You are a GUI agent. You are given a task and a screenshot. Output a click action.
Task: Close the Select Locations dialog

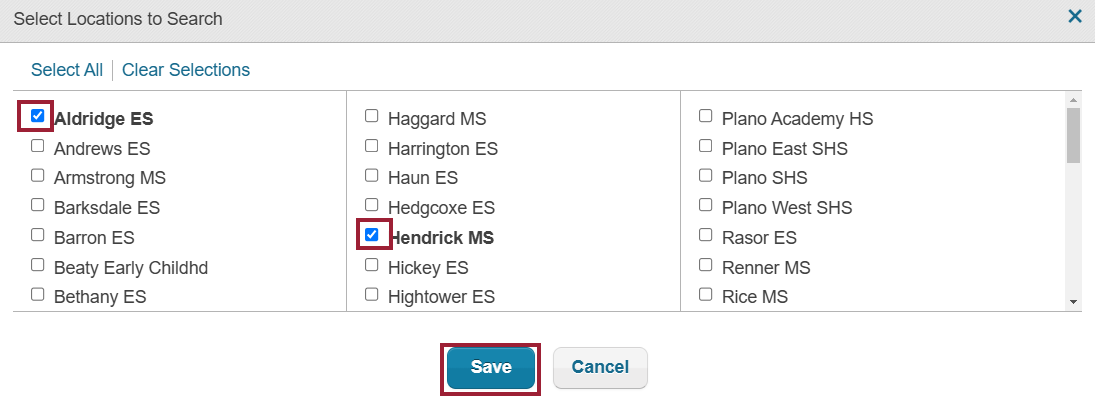point(1075,16)
